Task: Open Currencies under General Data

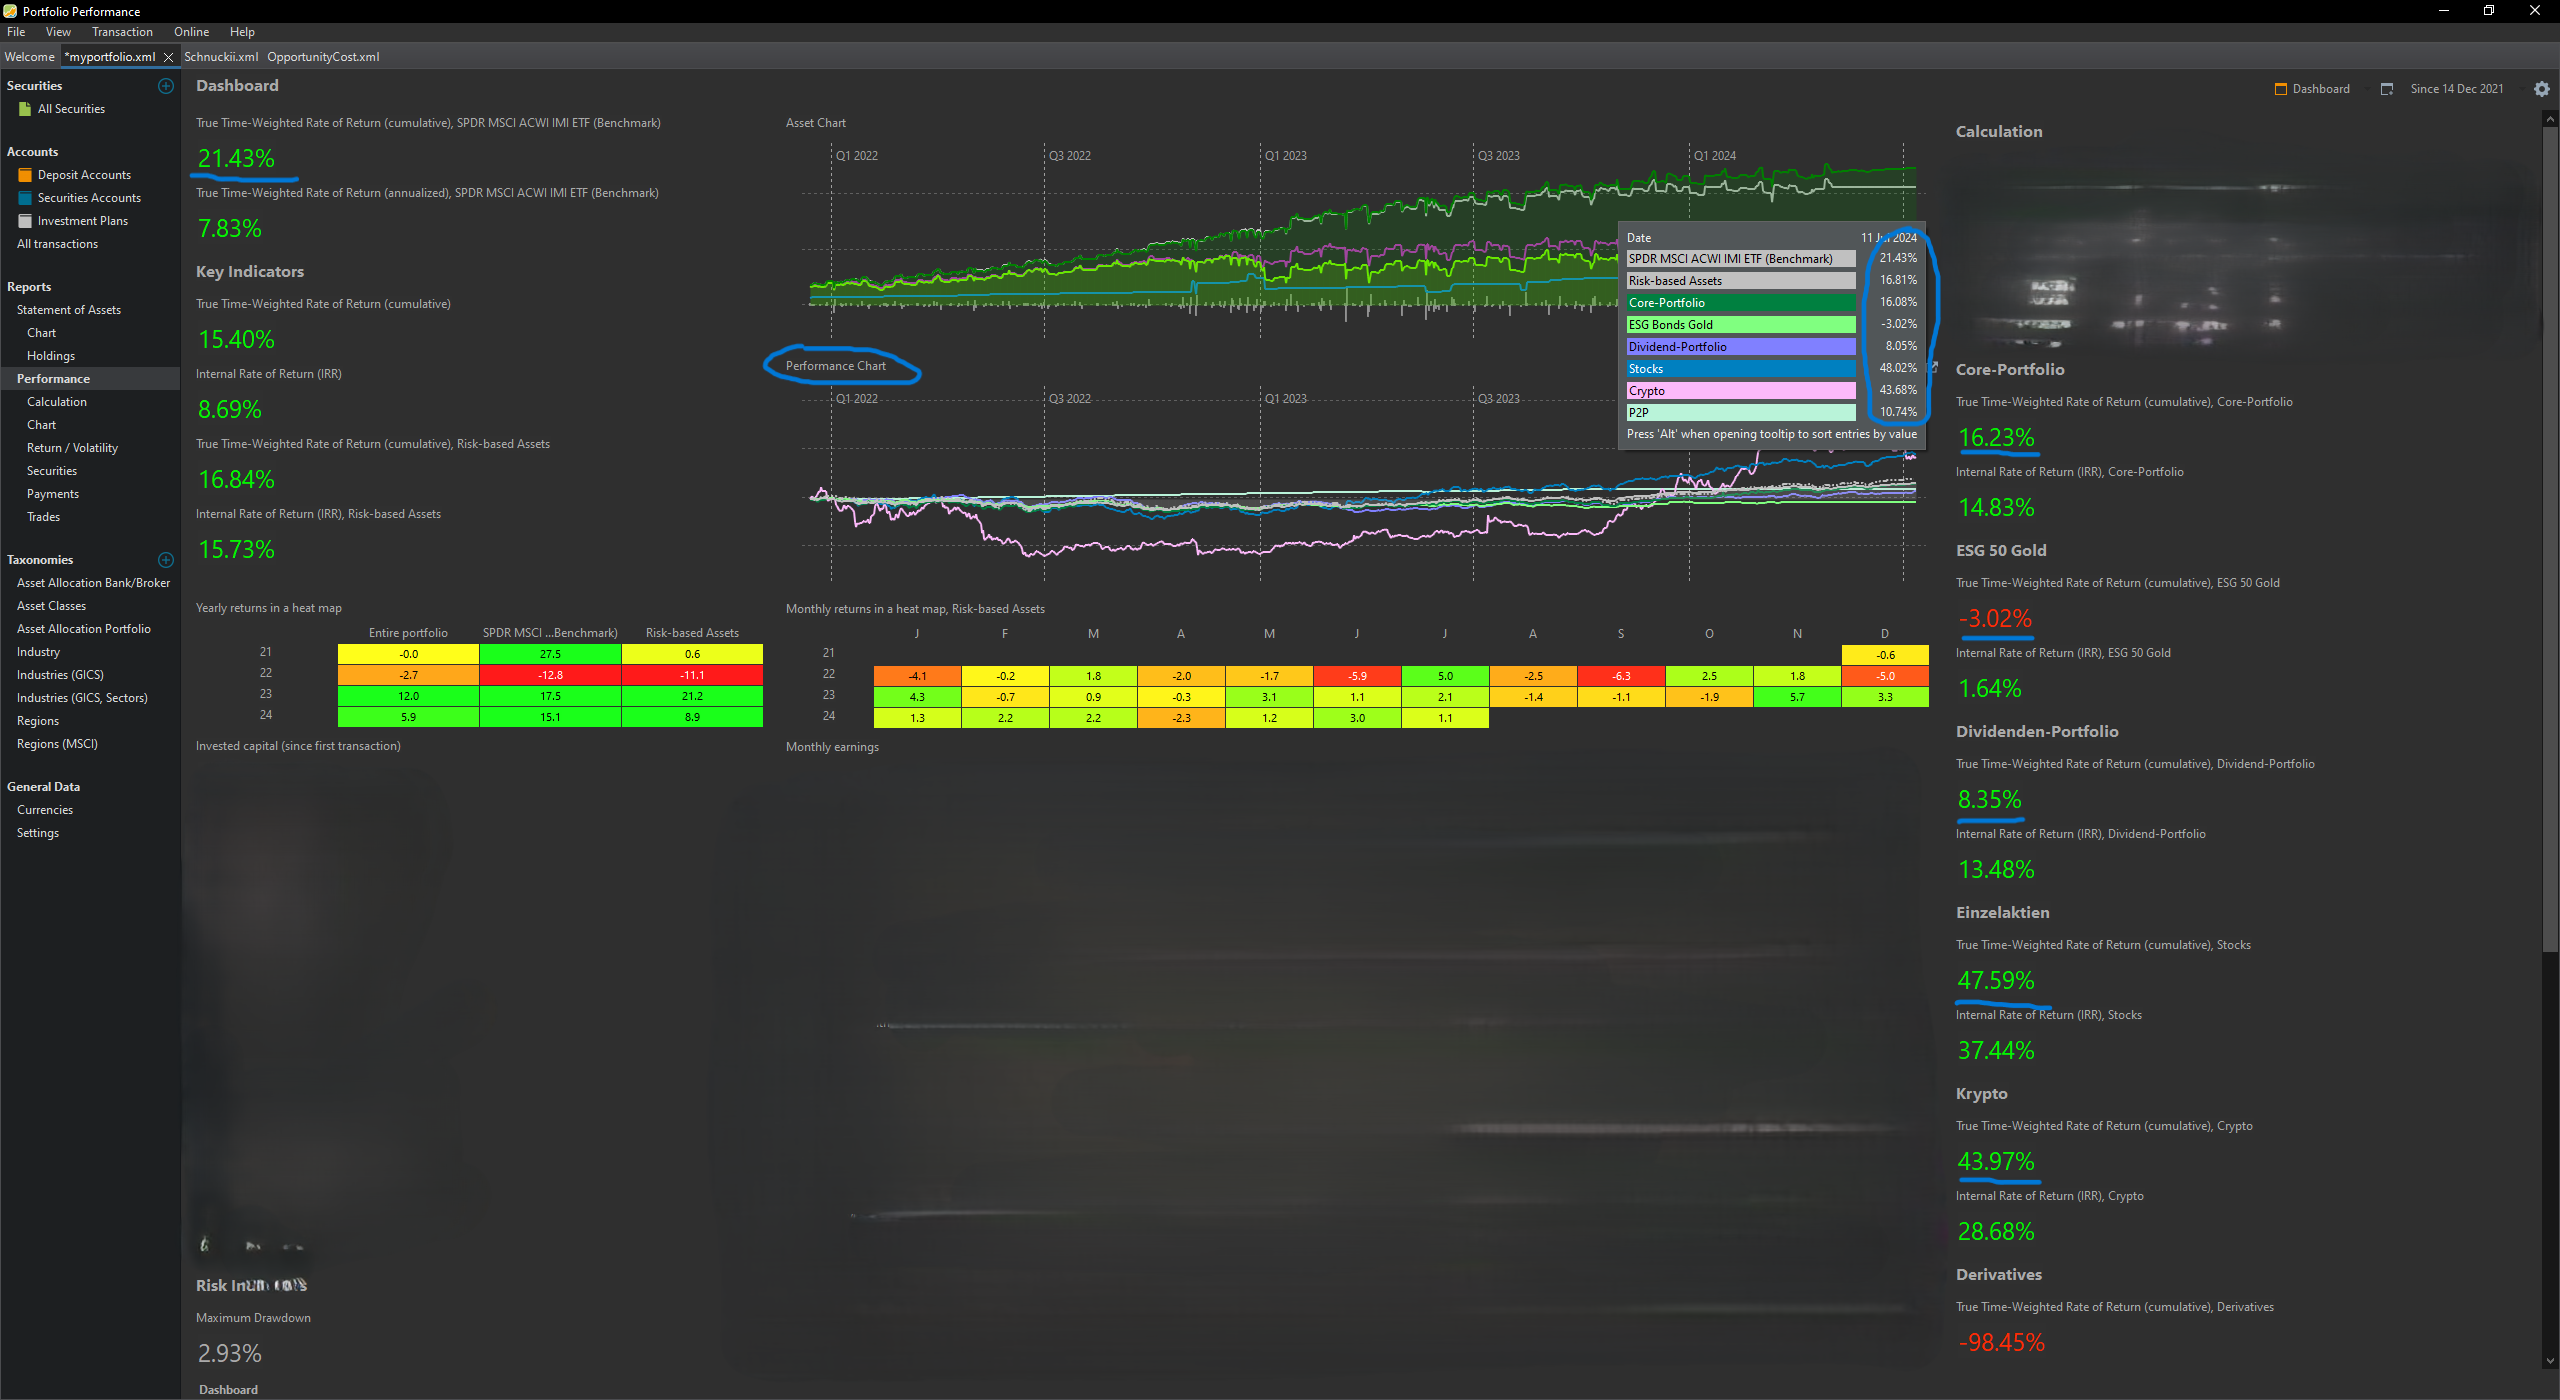Action: [x=45, y=810]
